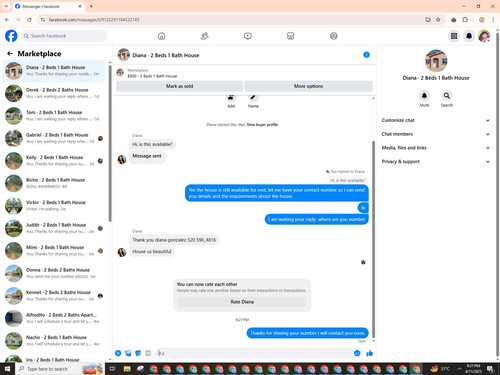This screenshot has width=500, height=375.
Task: Open Alfredito 2 Beds 2 Baths Apart conversation
Action: 54,318
